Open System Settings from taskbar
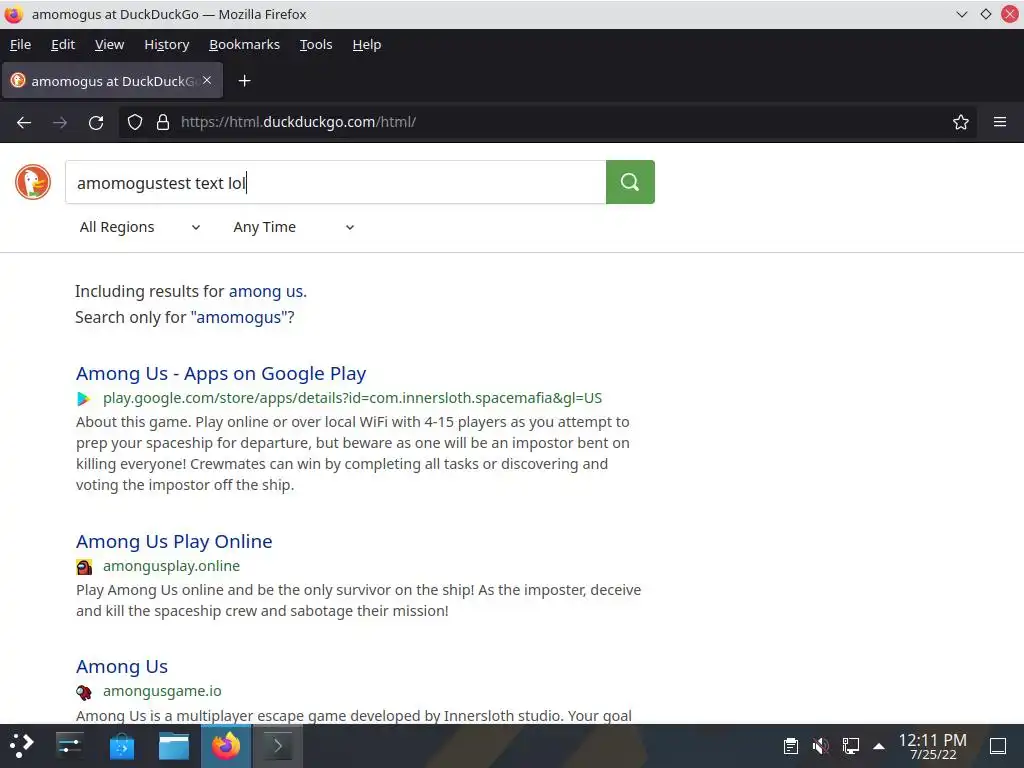Viewport: 1024px width, 768px height. [x=69, y=745]
